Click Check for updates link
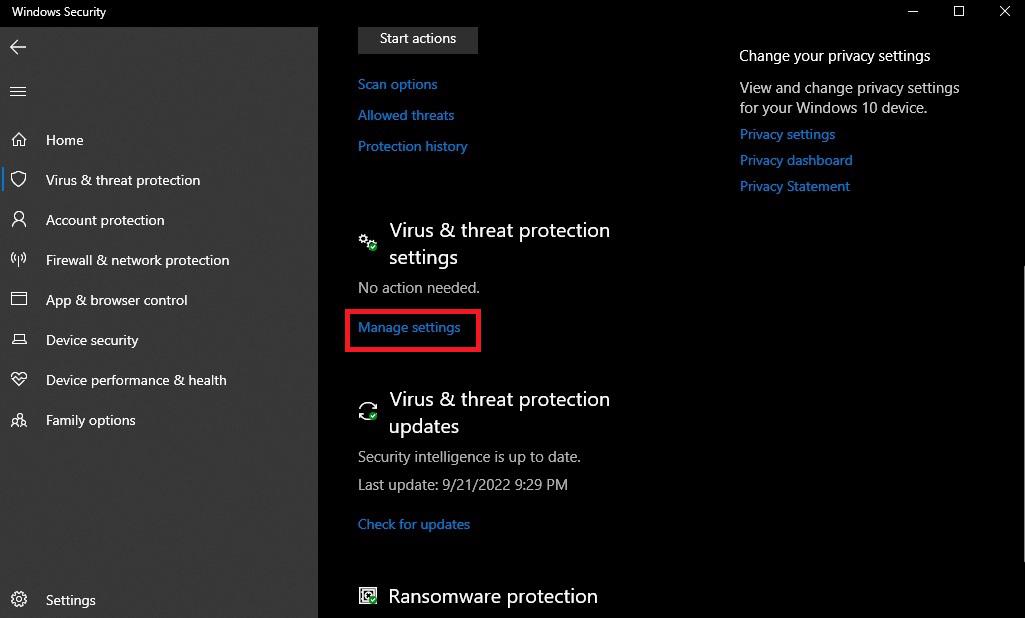1025x618 pixels. click(414, 524)
